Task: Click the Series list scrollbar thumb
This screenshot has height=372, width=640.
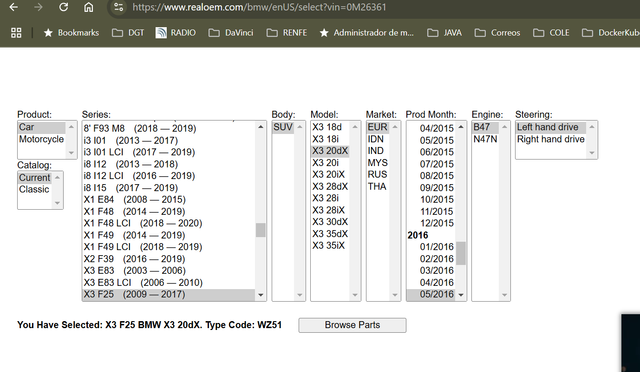Action: 260,230
